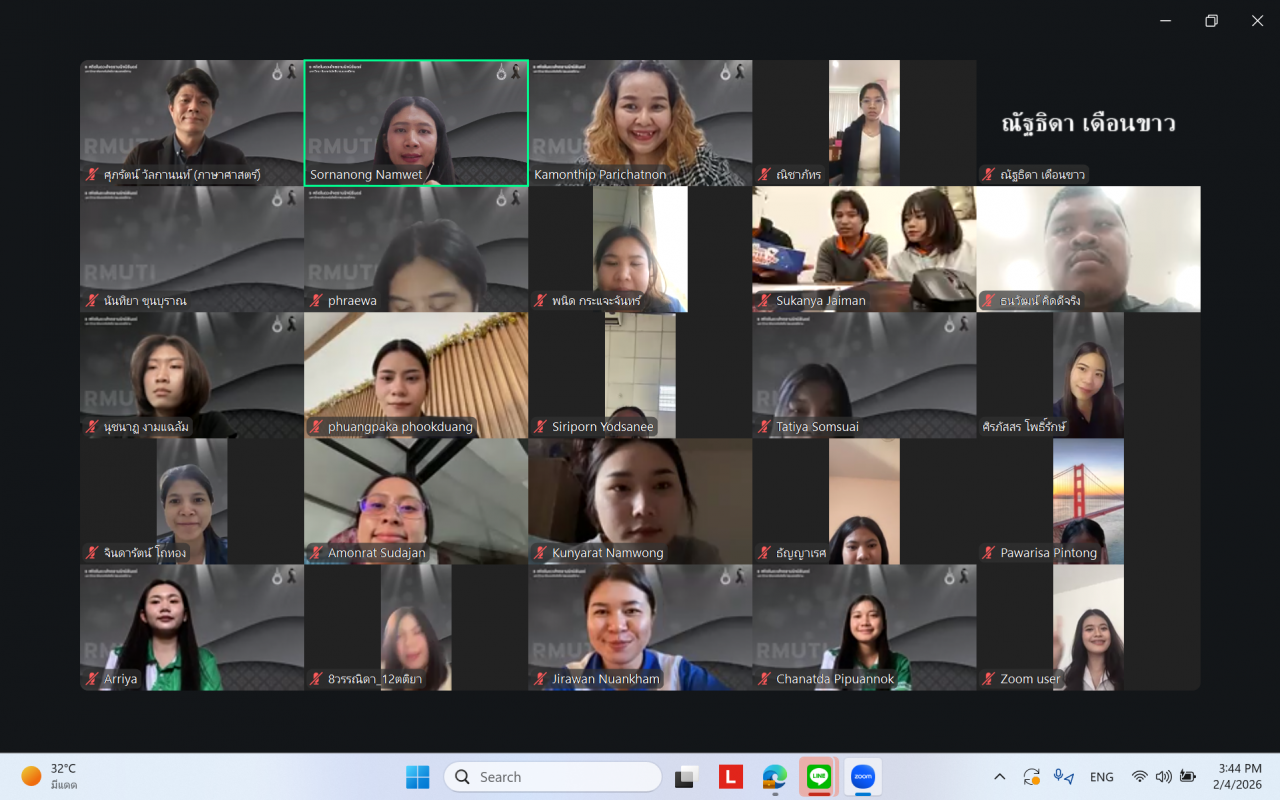Image resolution: width=1280 pixels, height=800 pixels.
Task: Click the sync status icon in system tray
Action: click(1031, 777)
